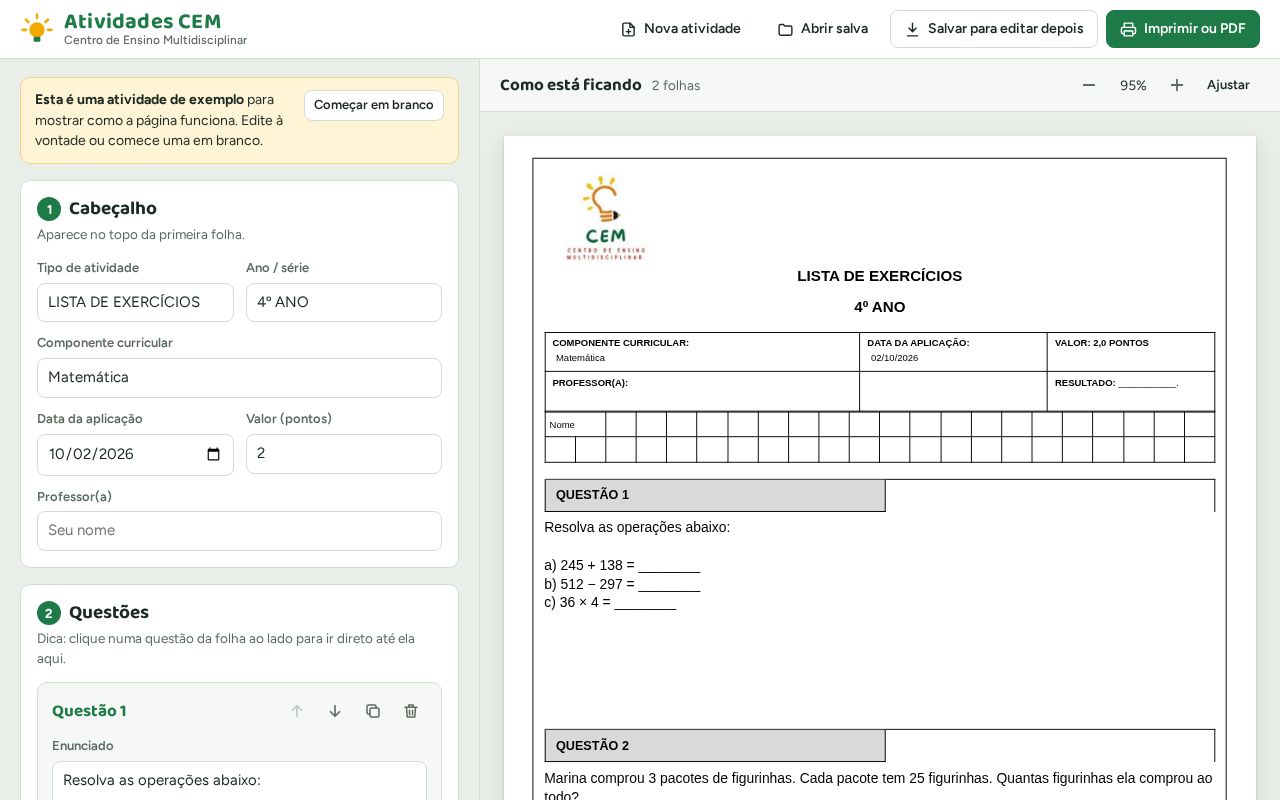Click the Cabeçalho section heading

pos(112,209)
